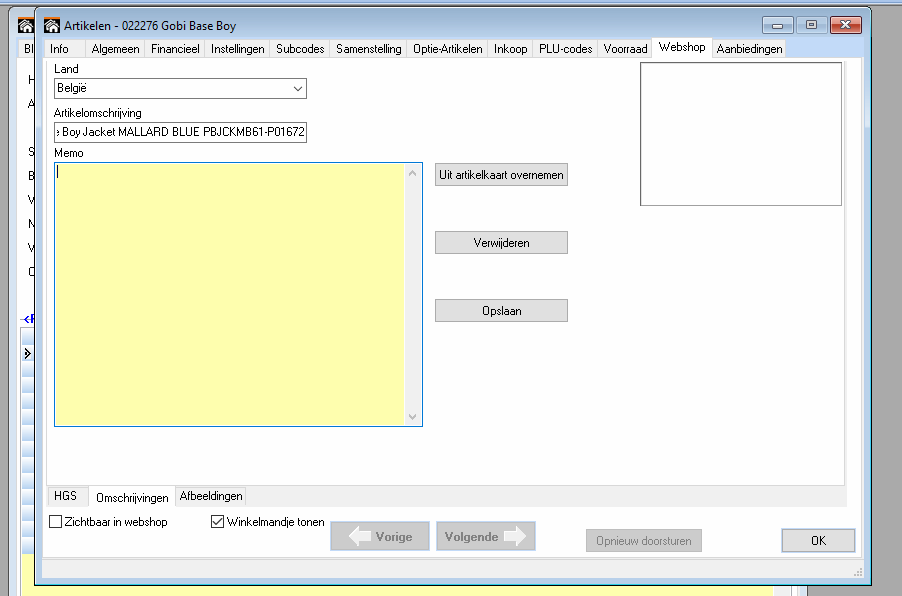Save with the Opslaan button
The width and height of the screenshot is (902, 596).
501,311
